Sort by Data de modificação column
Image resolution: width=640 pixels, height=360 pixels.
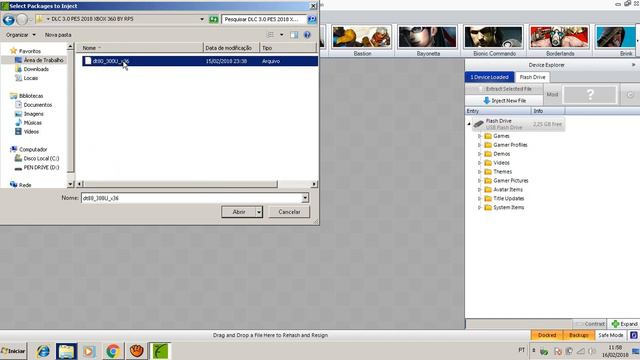(x=231, y=48)
